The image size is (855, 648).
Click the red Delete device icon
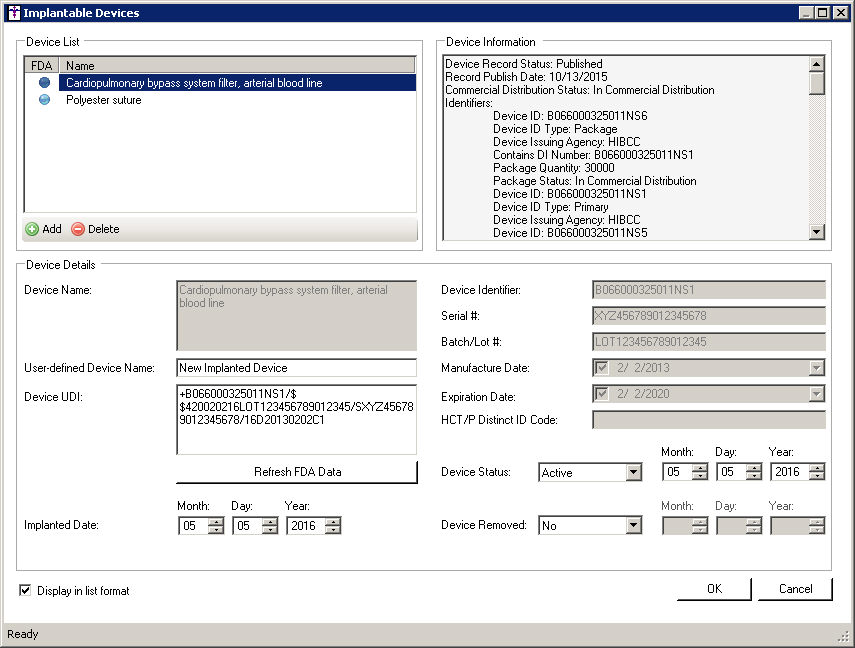78,229
